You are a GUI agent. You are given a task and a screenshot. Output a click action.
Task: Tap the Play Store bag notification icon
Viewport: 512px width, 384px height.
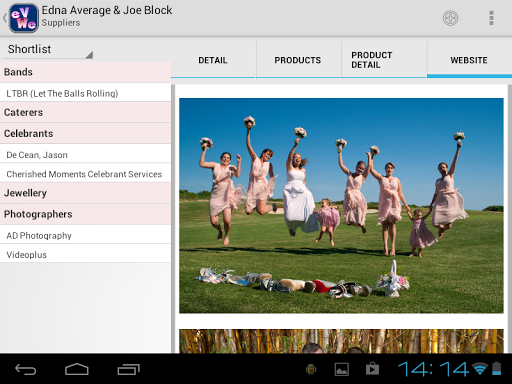click(372, 369)
